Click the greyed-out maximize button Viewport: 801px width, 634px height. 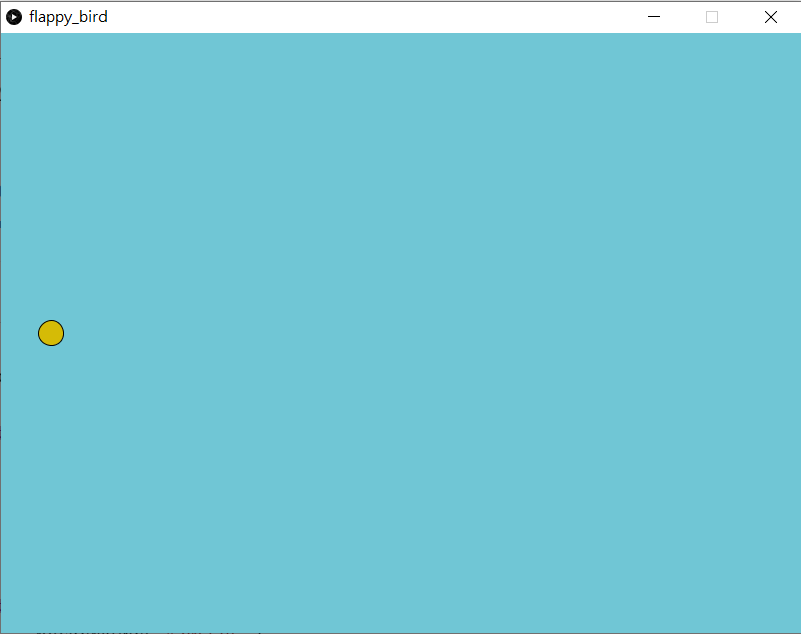[x=712, y=17]
